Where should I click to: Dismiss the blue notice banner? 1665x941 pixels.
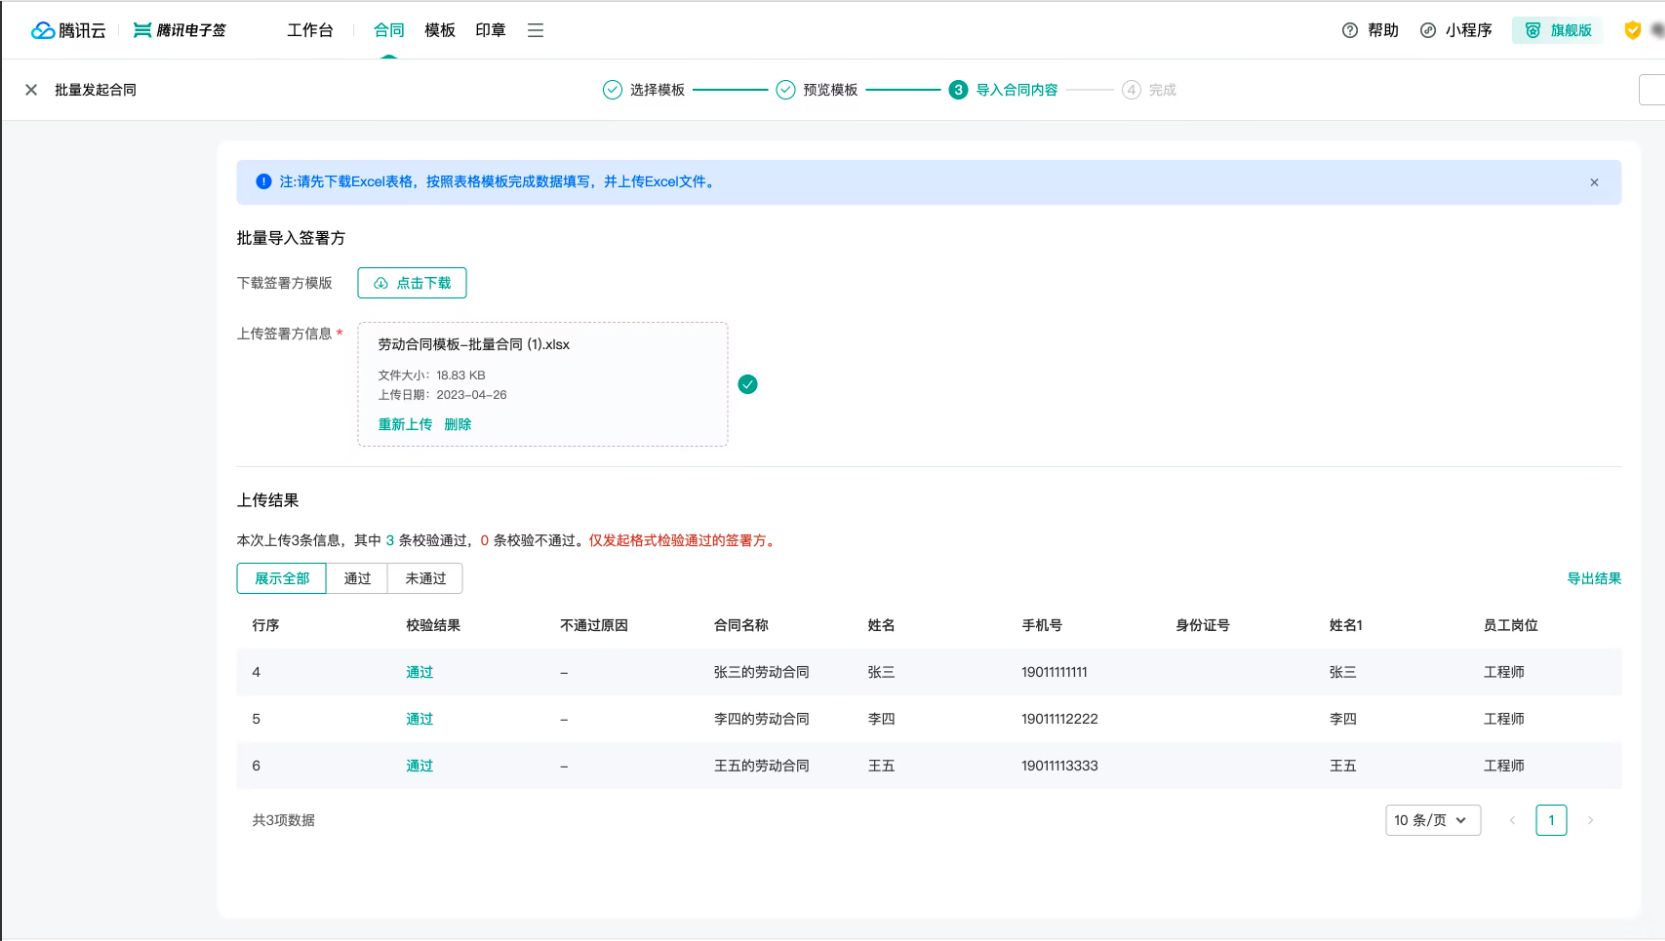(1594, 182)
